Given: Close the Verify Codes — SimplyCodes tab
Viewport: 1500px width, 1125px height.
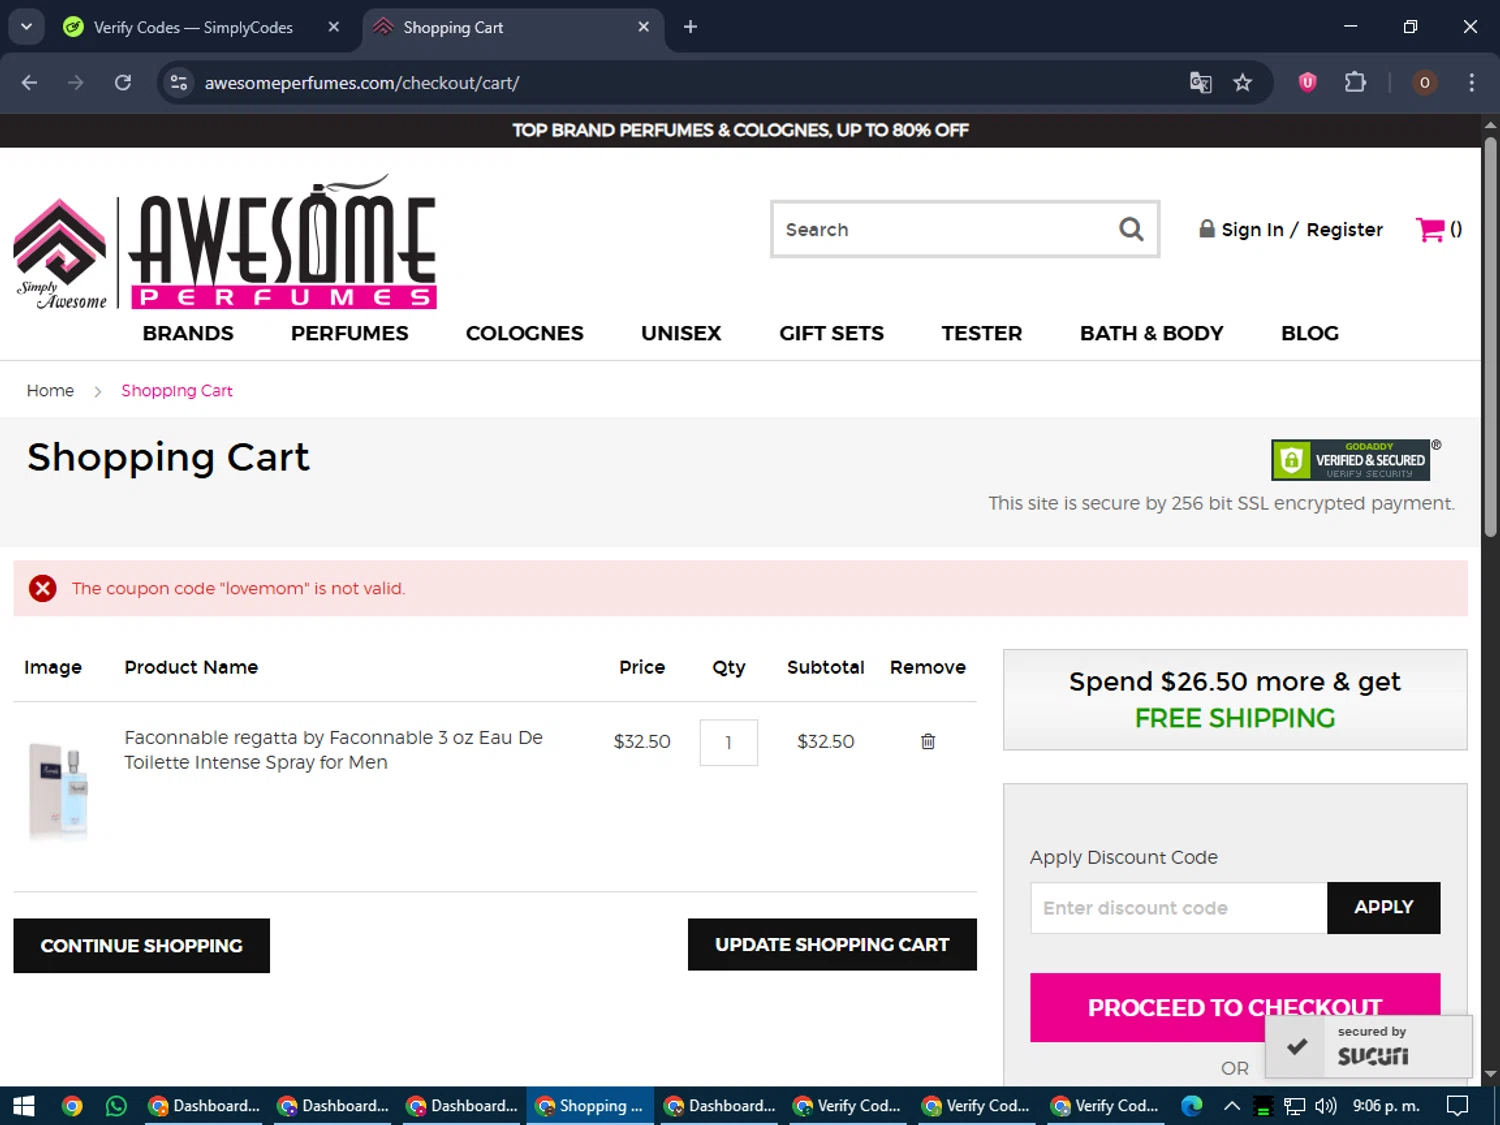Looking at the screenshot, I should tap(334, 27).
